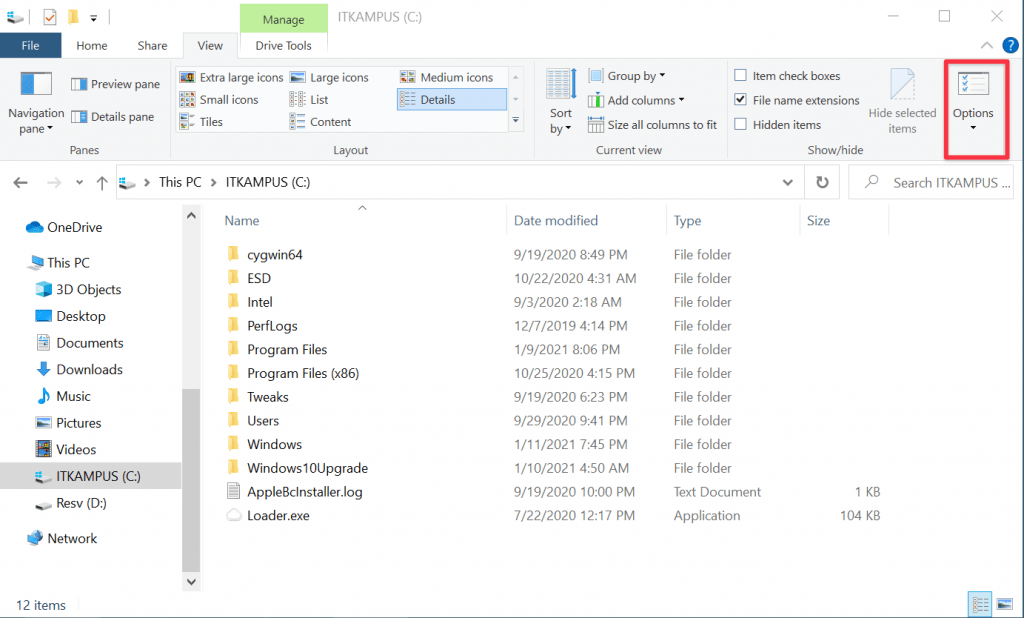
Task: Uncheck File name extensions
Action: [741, 99]
